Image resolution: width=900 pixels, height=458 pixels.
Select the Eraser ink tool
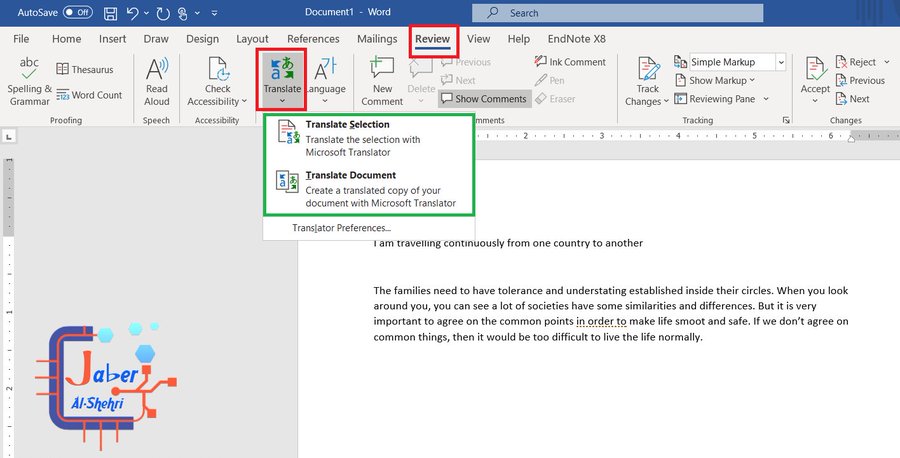pyautogui.click(x=554, y=99)
